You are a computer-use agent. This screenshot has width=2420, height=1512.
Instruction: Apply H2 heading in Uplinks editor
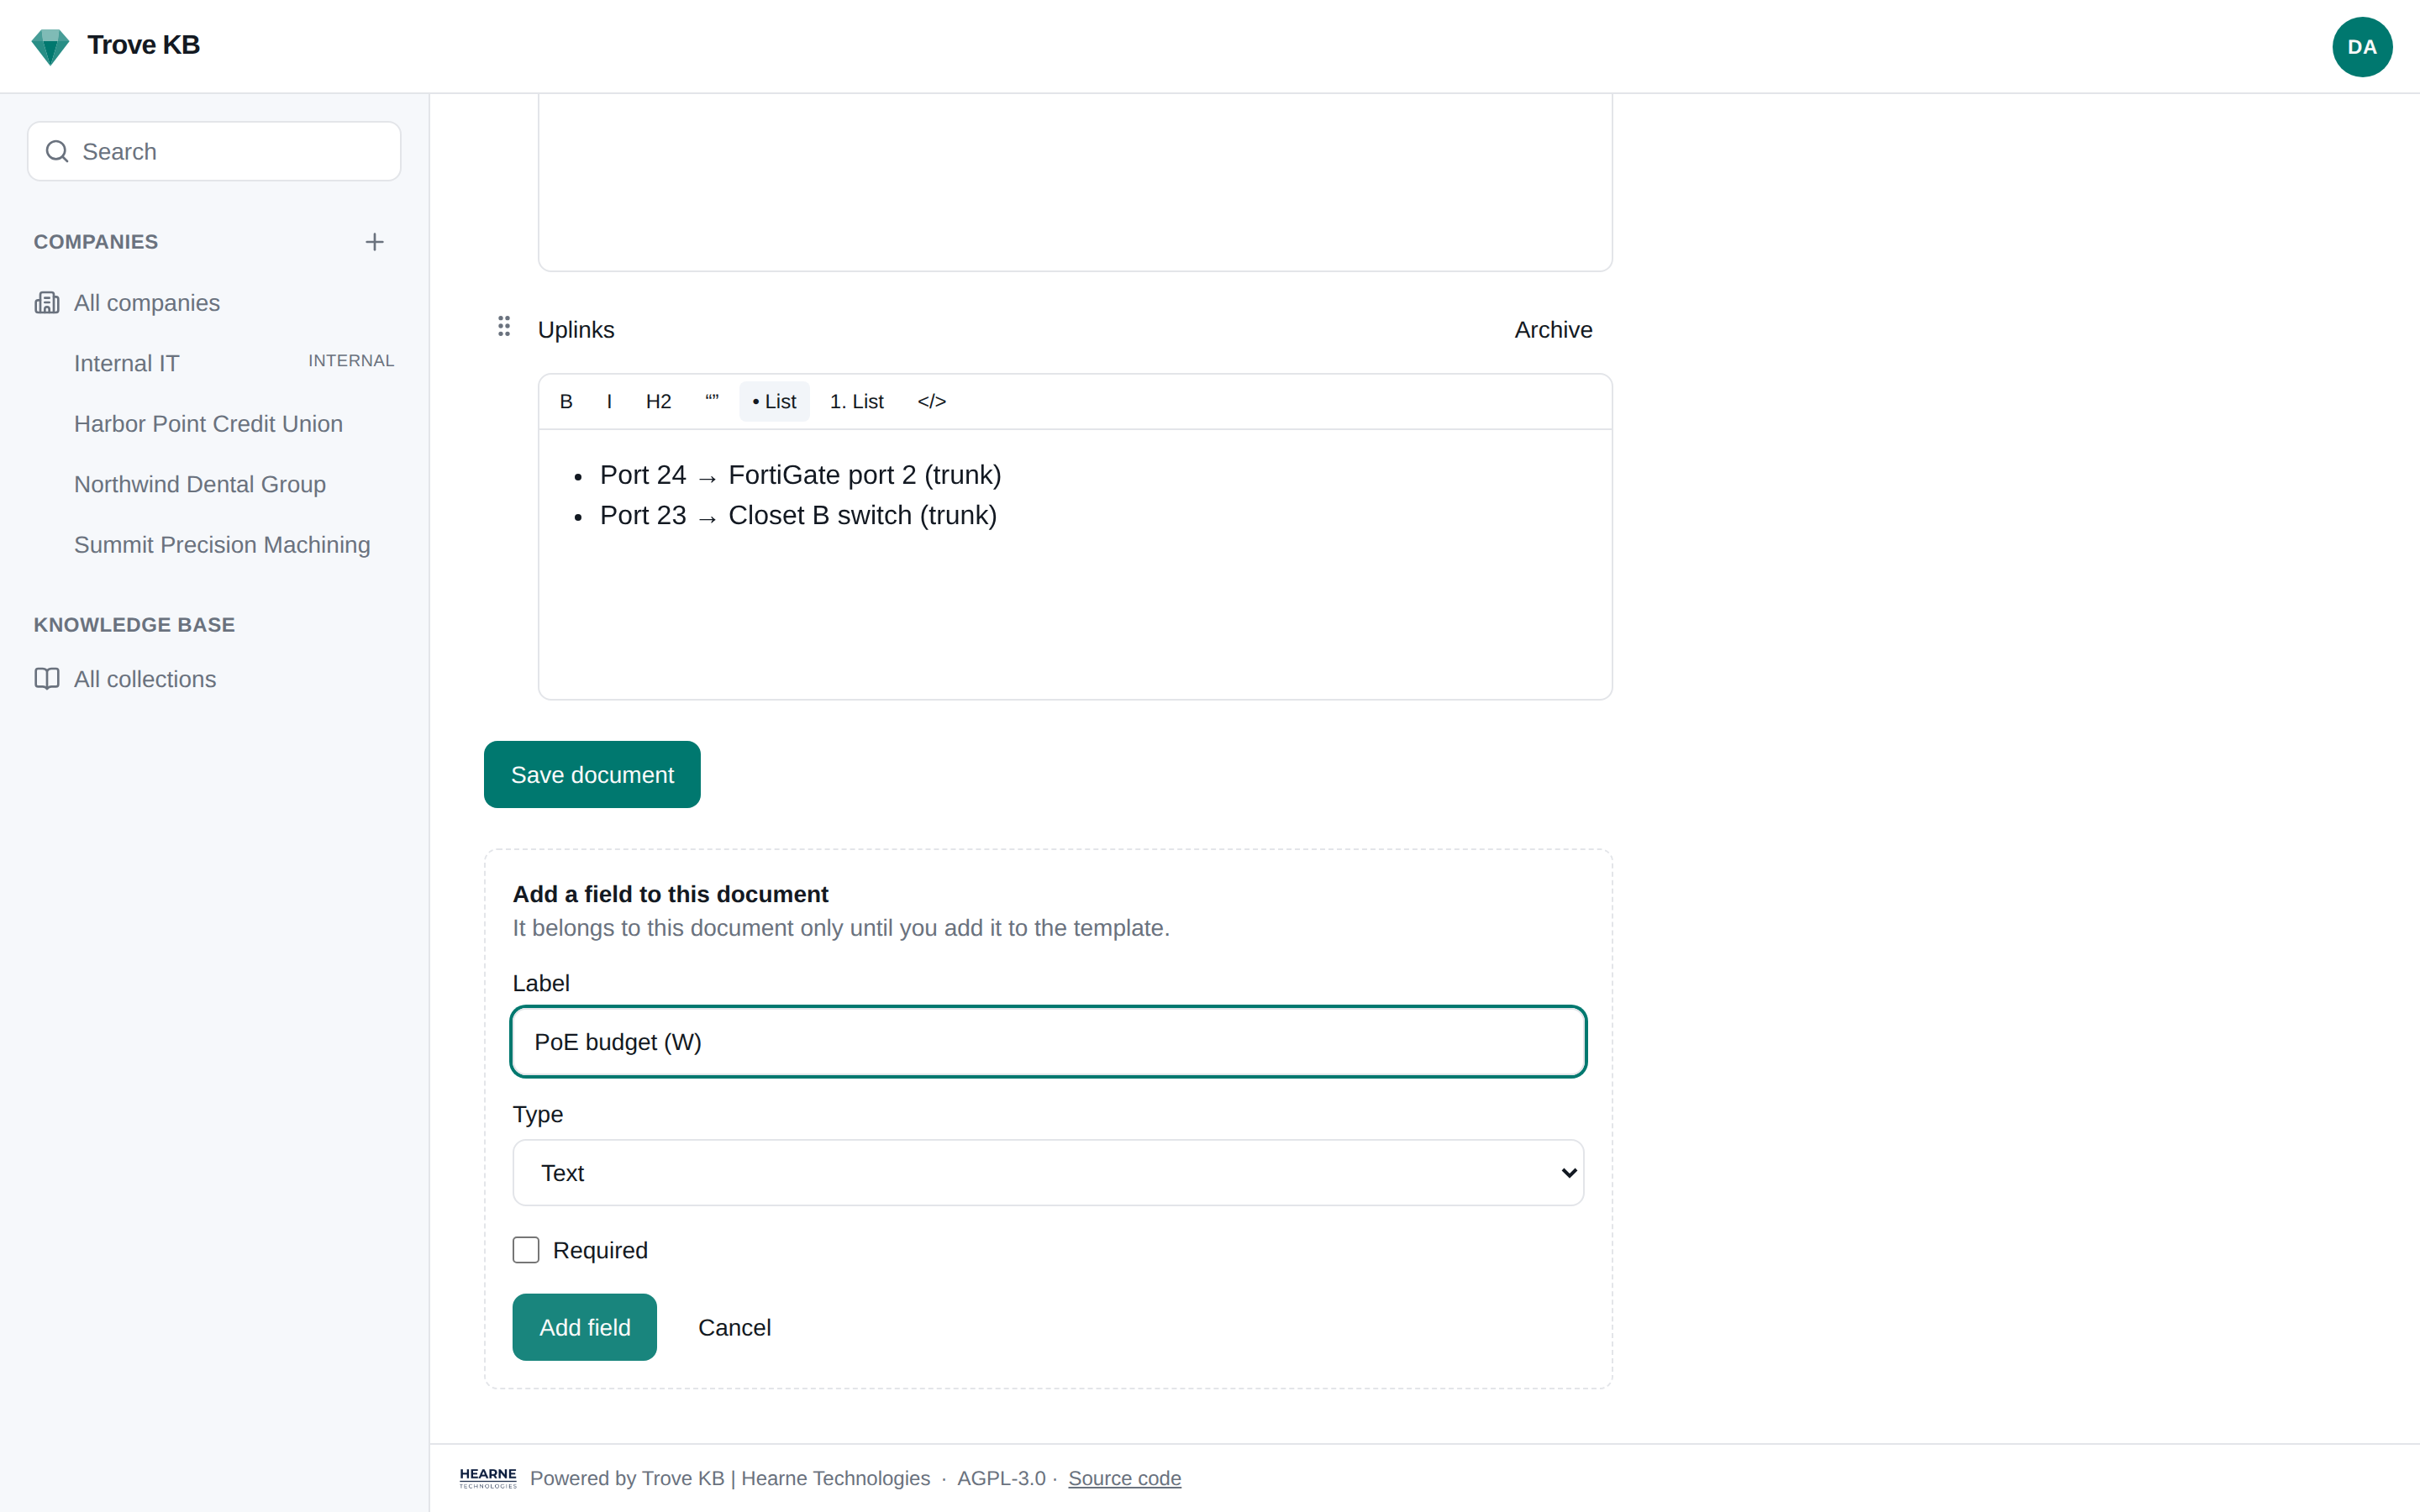click(658, 401)
